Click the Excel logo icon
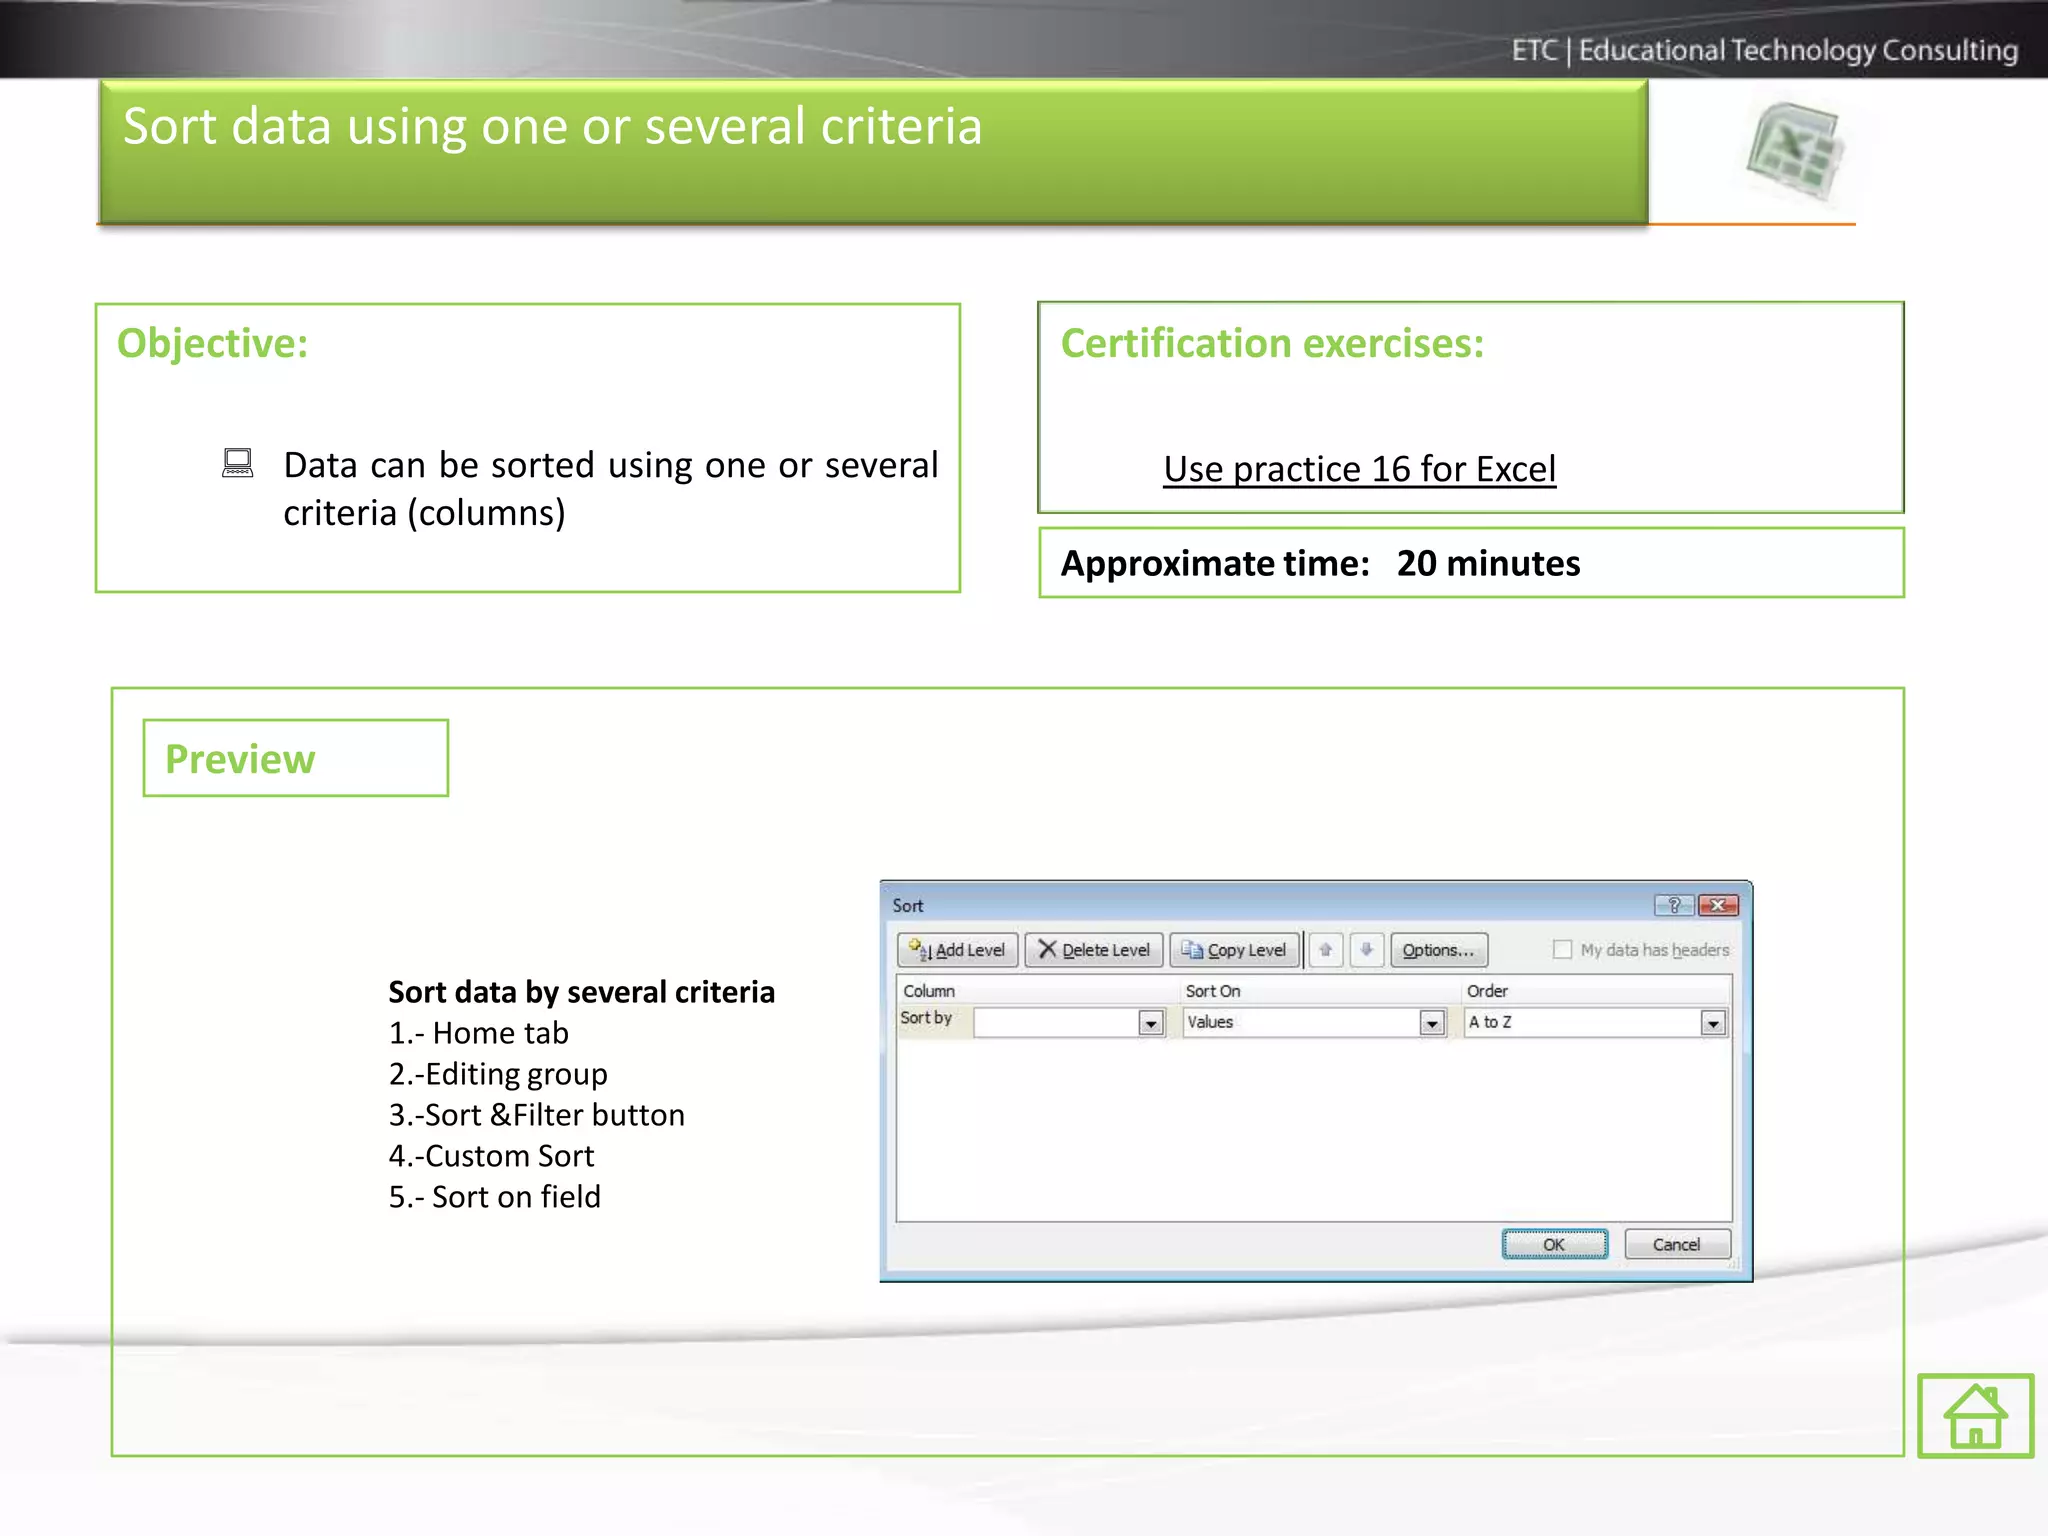This screenshot has height=1536, width=2048. click(x=1796, y=152)
